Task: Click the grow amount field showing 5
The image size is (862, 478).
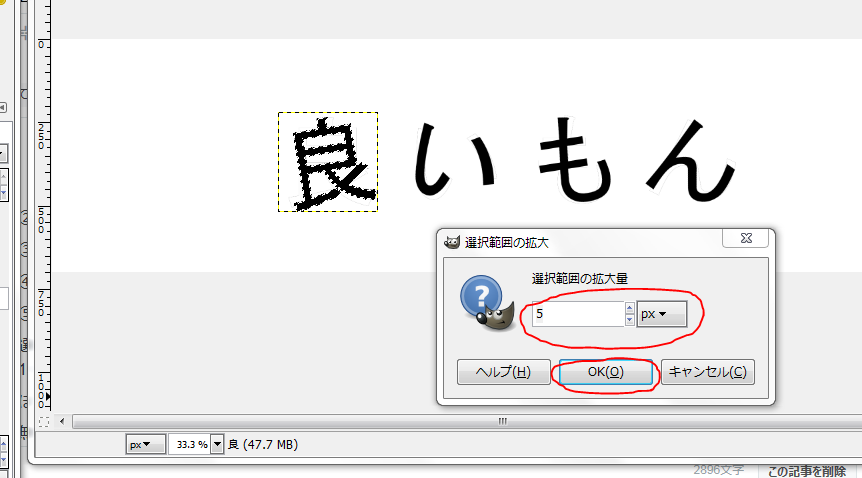Action: point(578,314)
